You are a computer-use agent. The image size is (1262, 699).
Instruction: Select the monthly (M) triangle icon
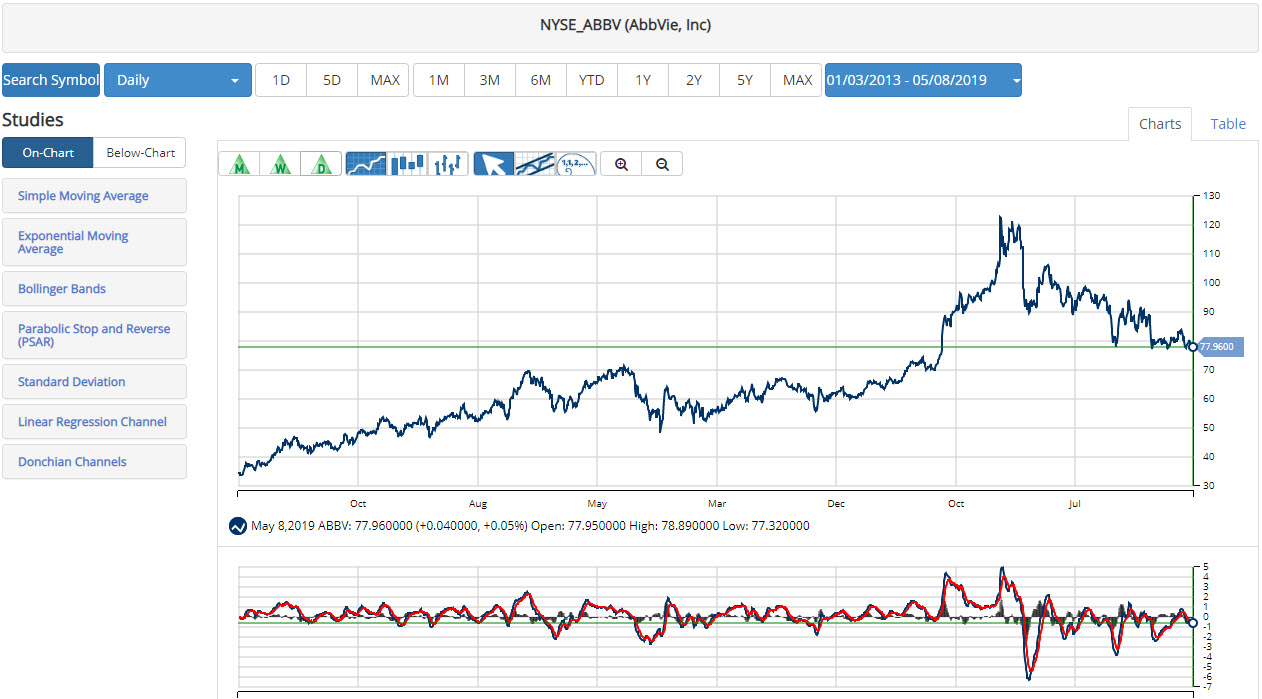[x=239, y=164]
